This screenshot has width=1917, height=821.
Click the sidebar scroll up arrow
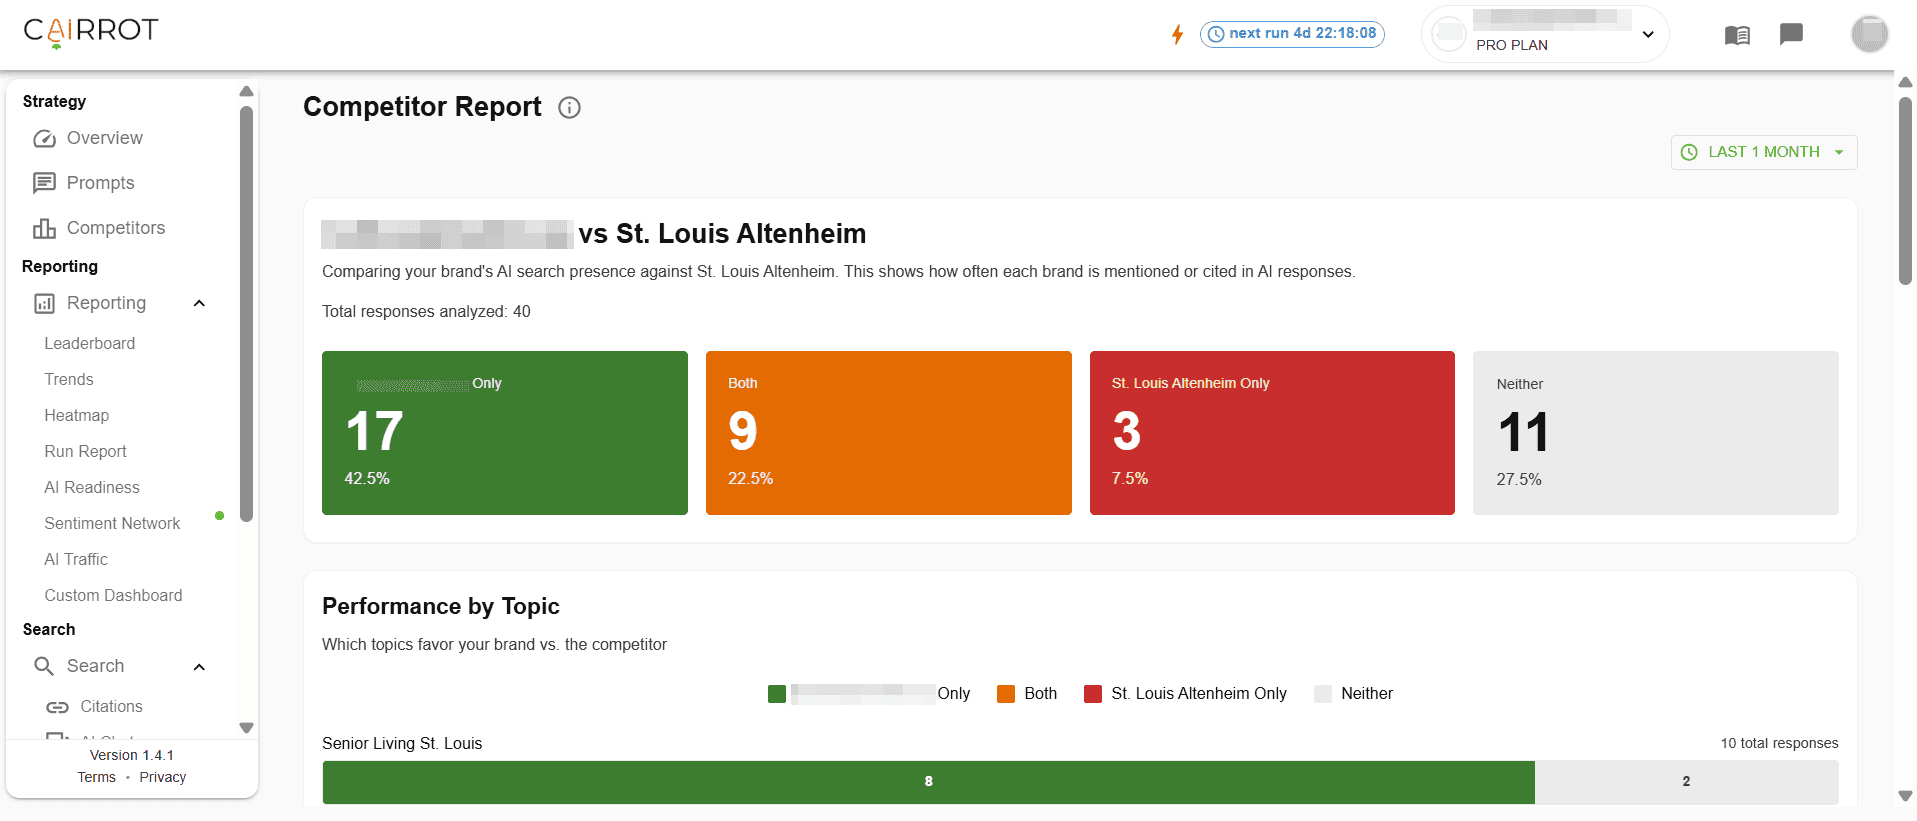246,92
